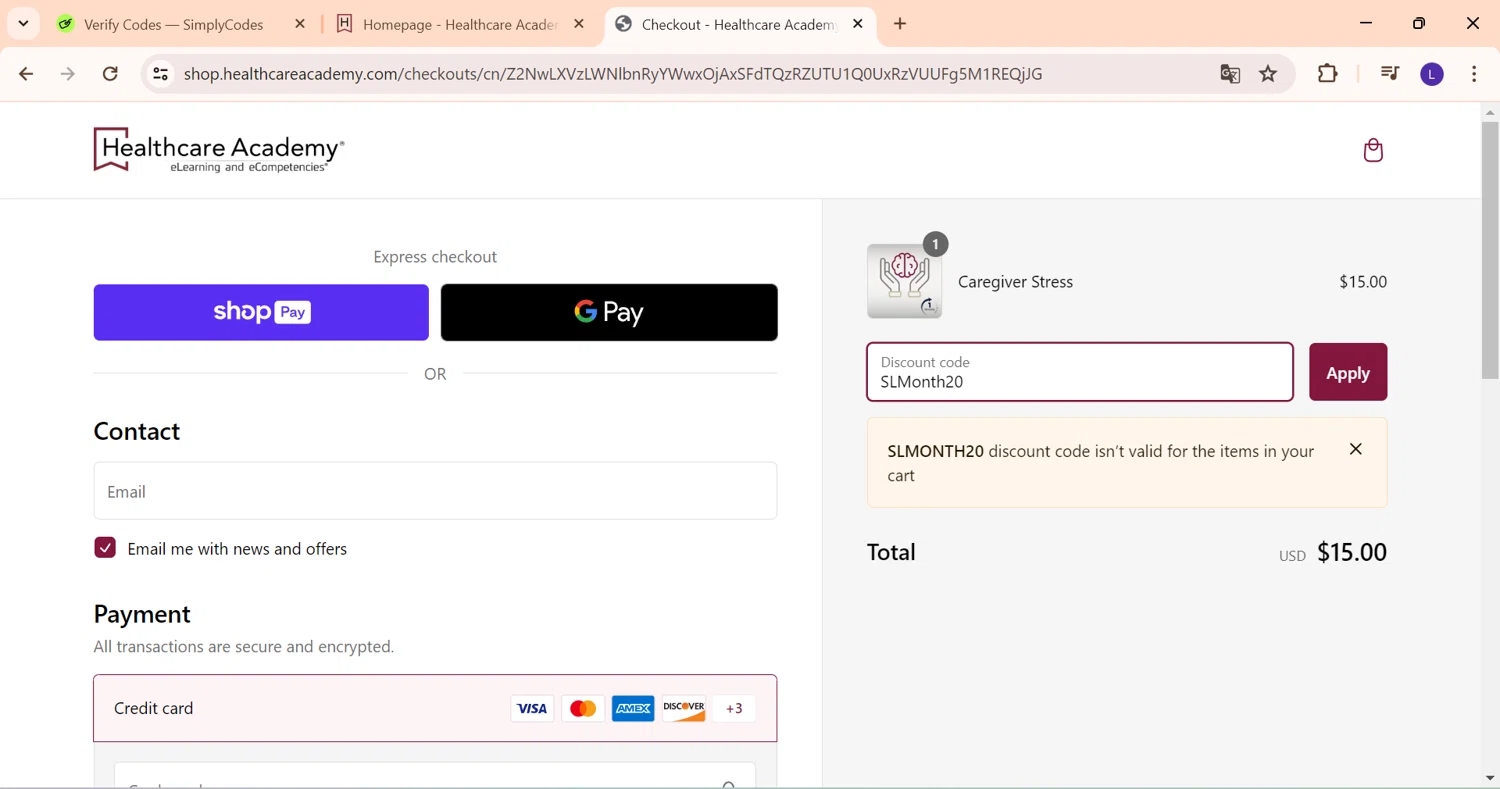
Task: Expand the tab search dropdown arrow
Action: (23, 24)
